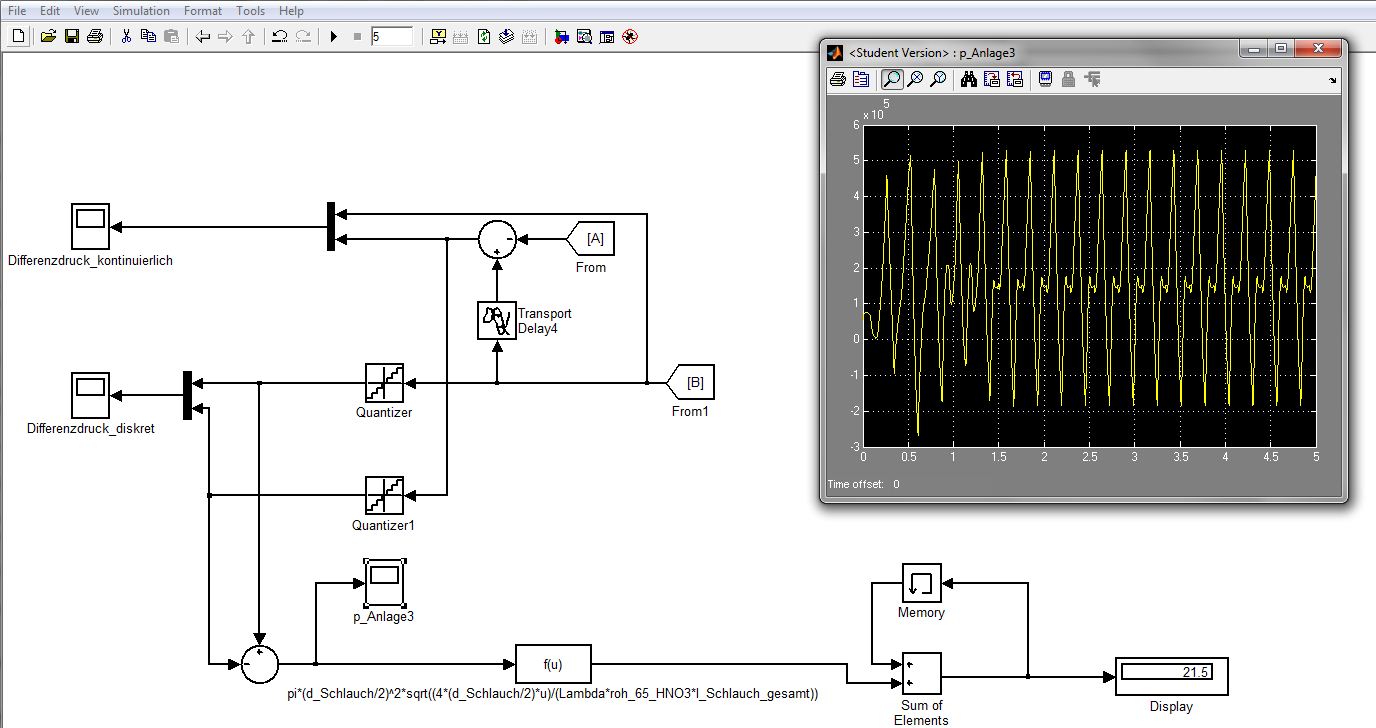Click the simulation stop time field

pos(391,37)
